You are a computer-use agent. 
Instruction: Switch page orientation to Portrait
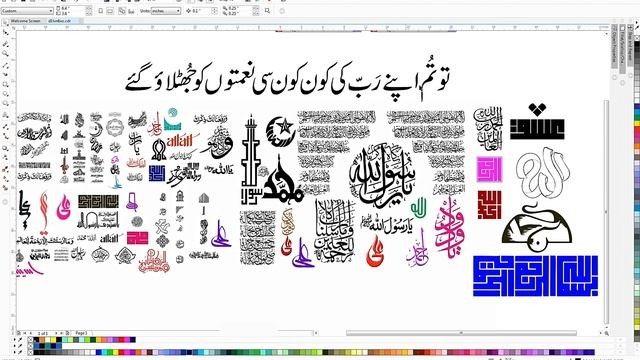click(100, 11)
